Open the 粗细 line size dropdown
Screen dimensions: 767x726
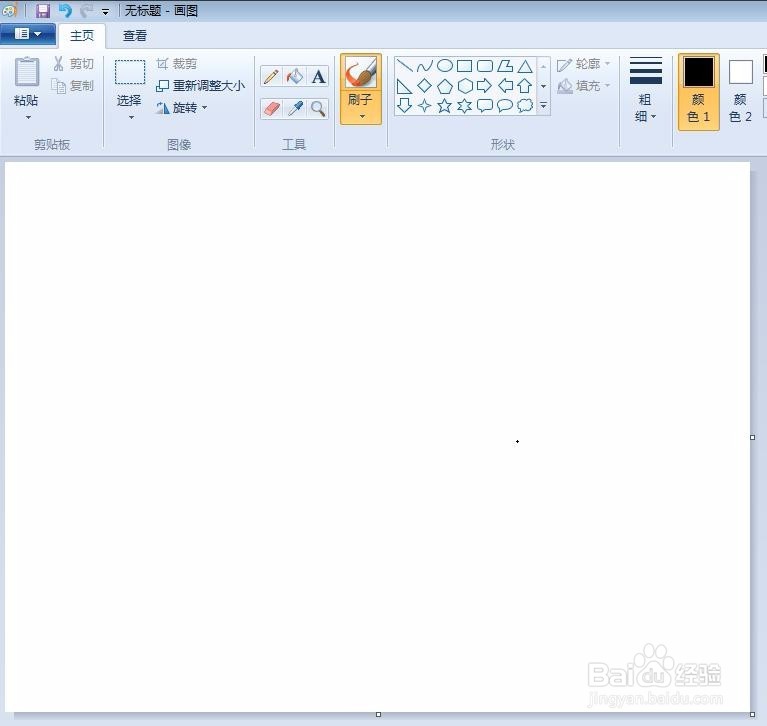[646, 90]
